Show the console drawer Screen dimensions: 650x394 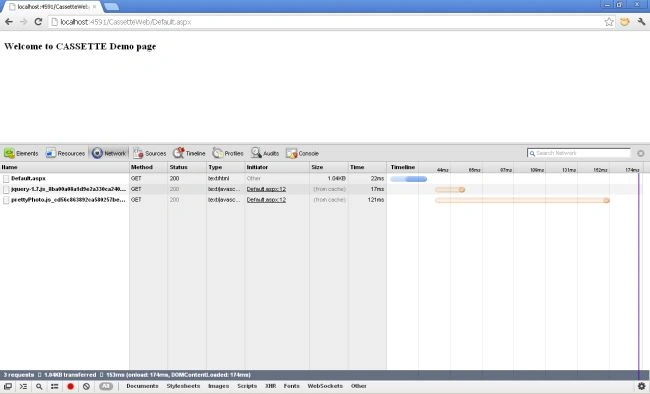coord(23,386)
